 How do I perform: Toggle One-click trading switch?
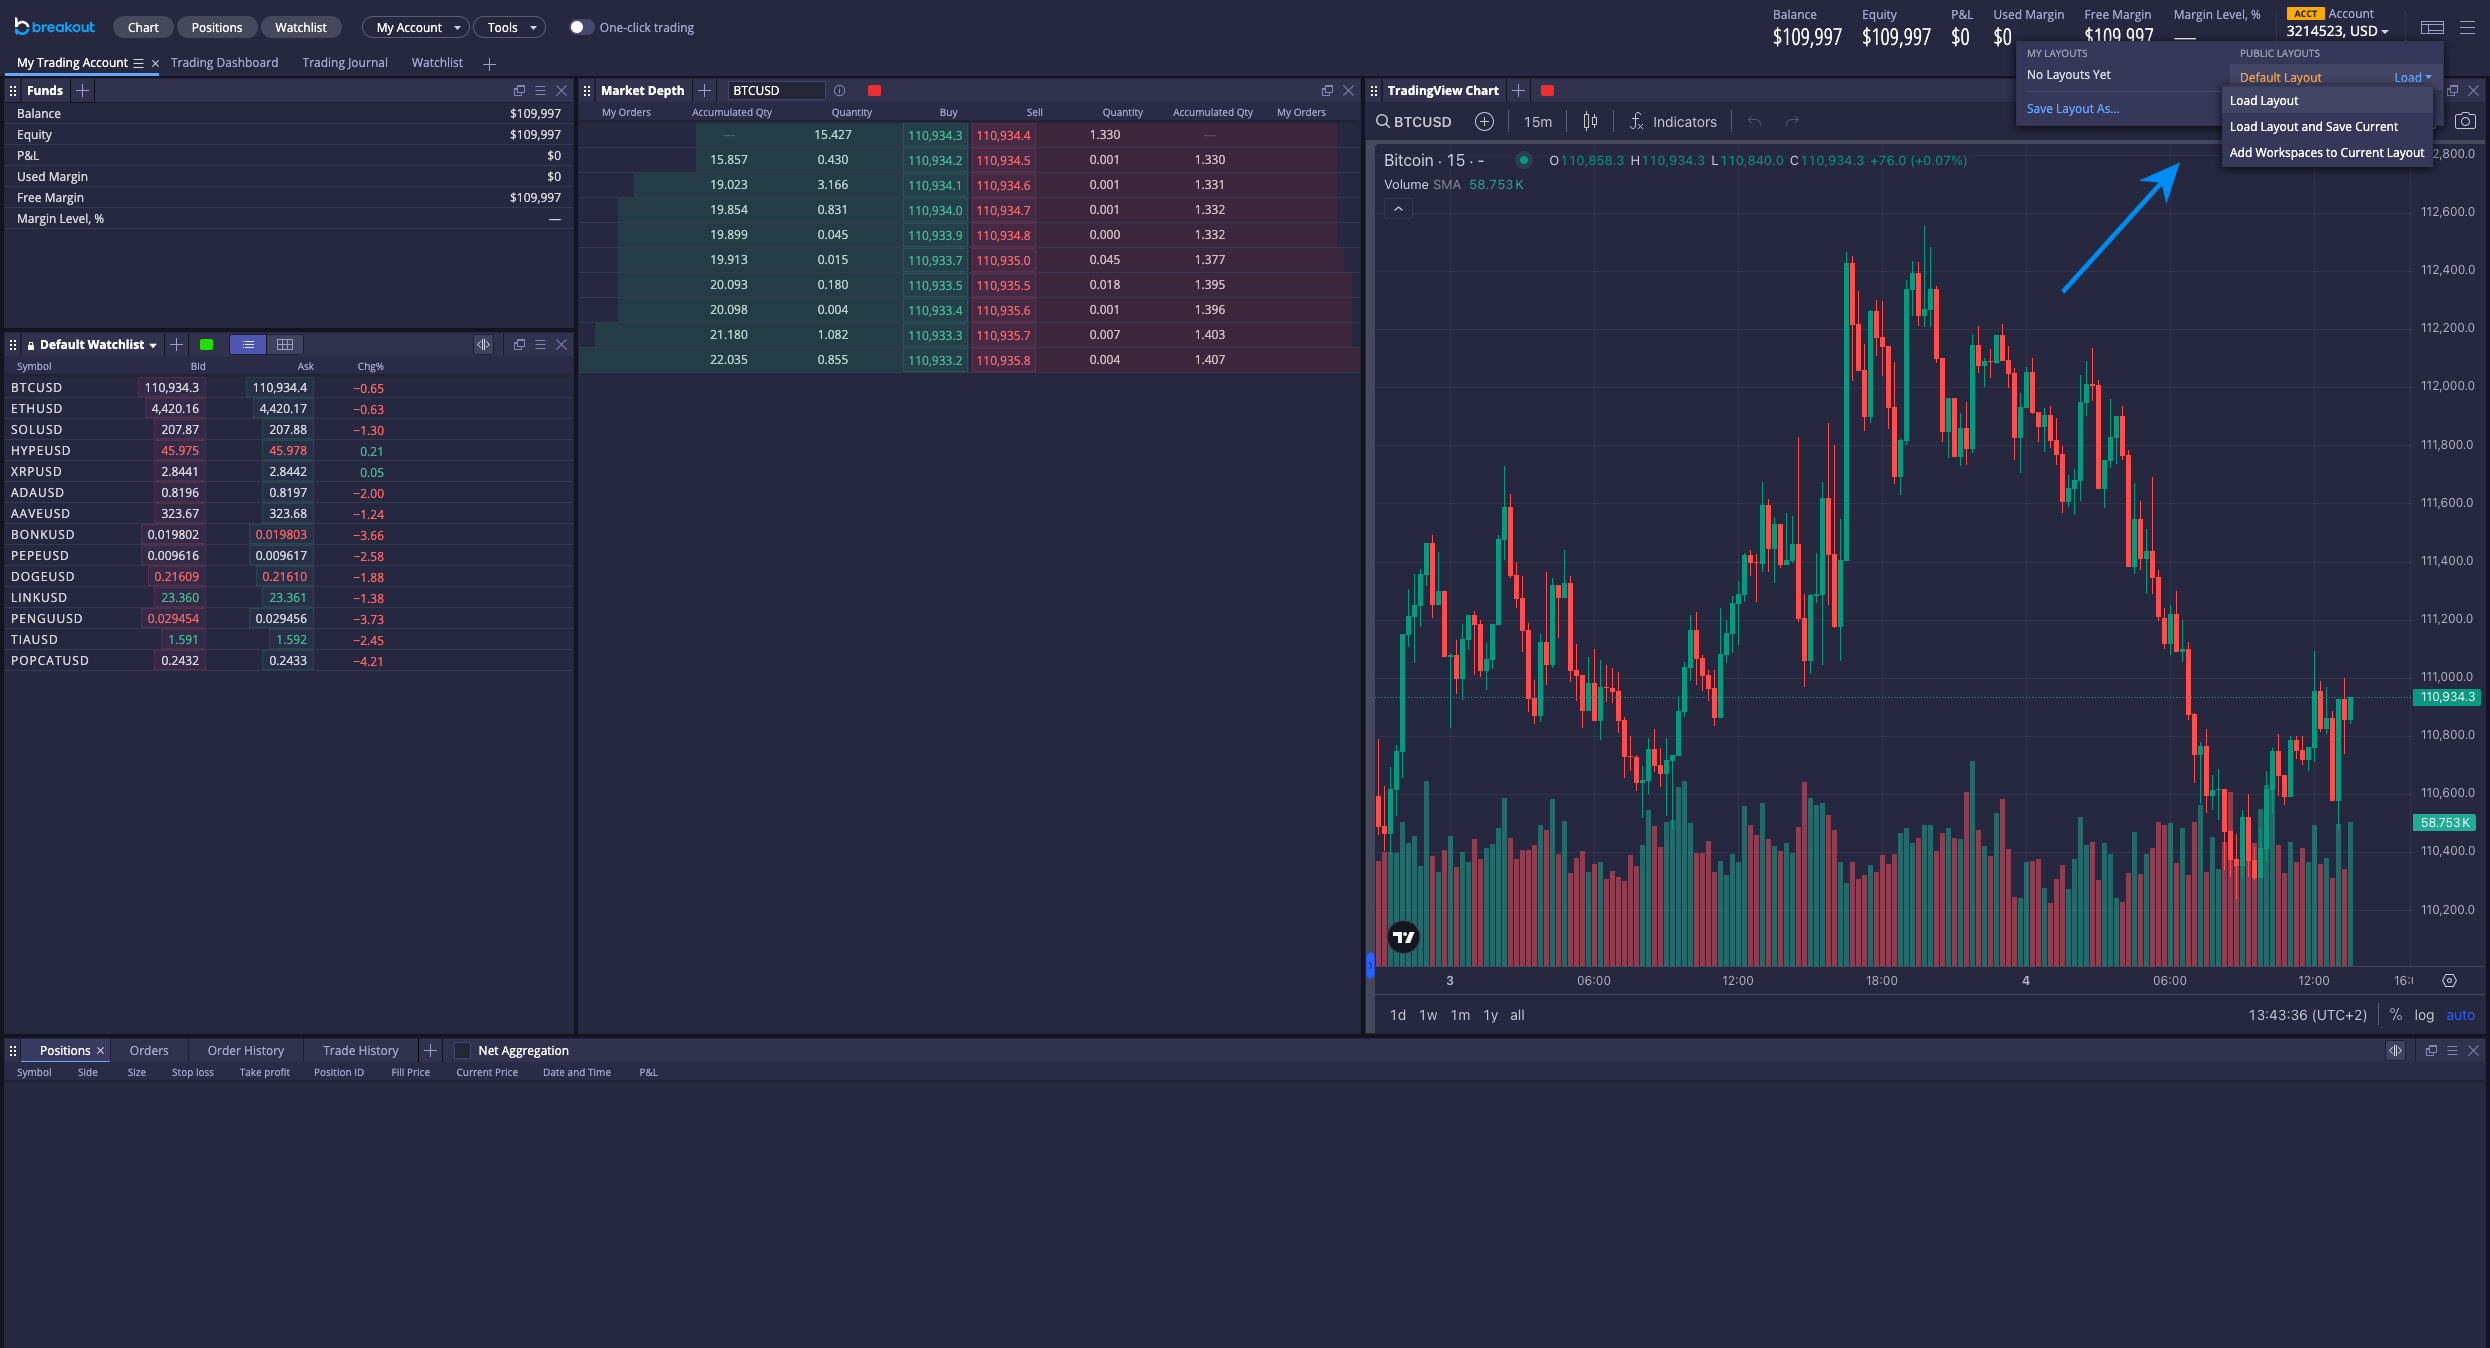click(581, 28)
